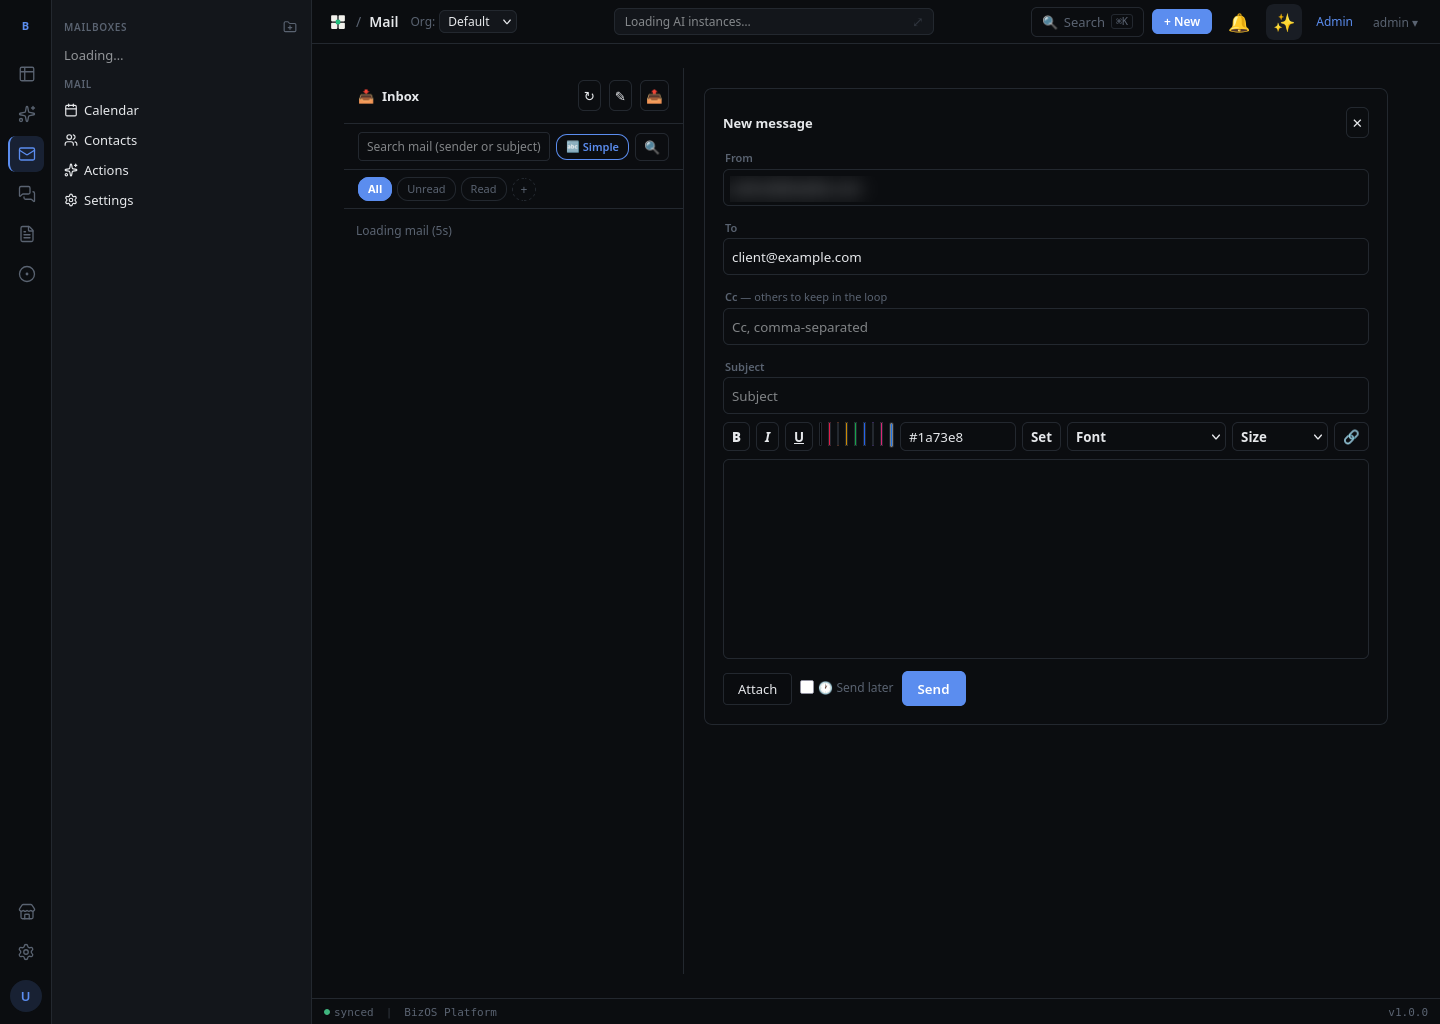The width and height of the screenshot is (1440, 1024).
Task: Click the inbox tray icon button
Action: point(654,96)
